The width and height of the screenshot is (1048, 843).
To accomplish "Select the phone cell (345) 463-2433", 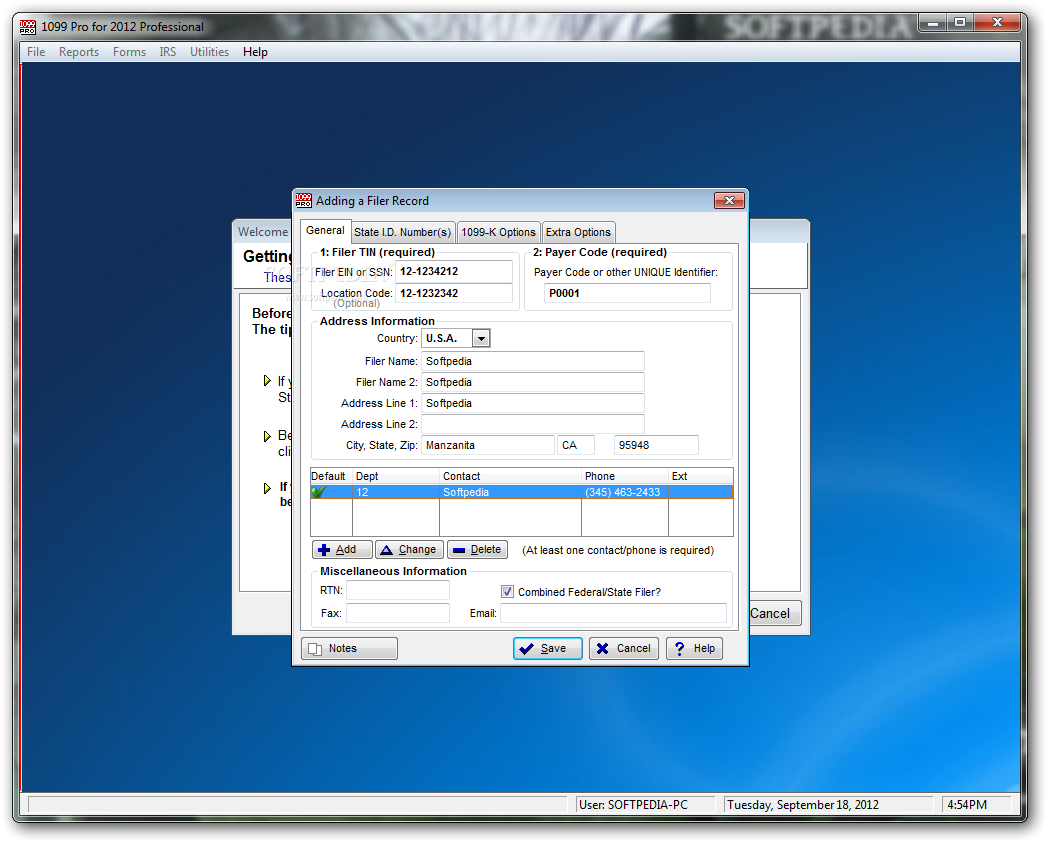I will pos(625,492).
